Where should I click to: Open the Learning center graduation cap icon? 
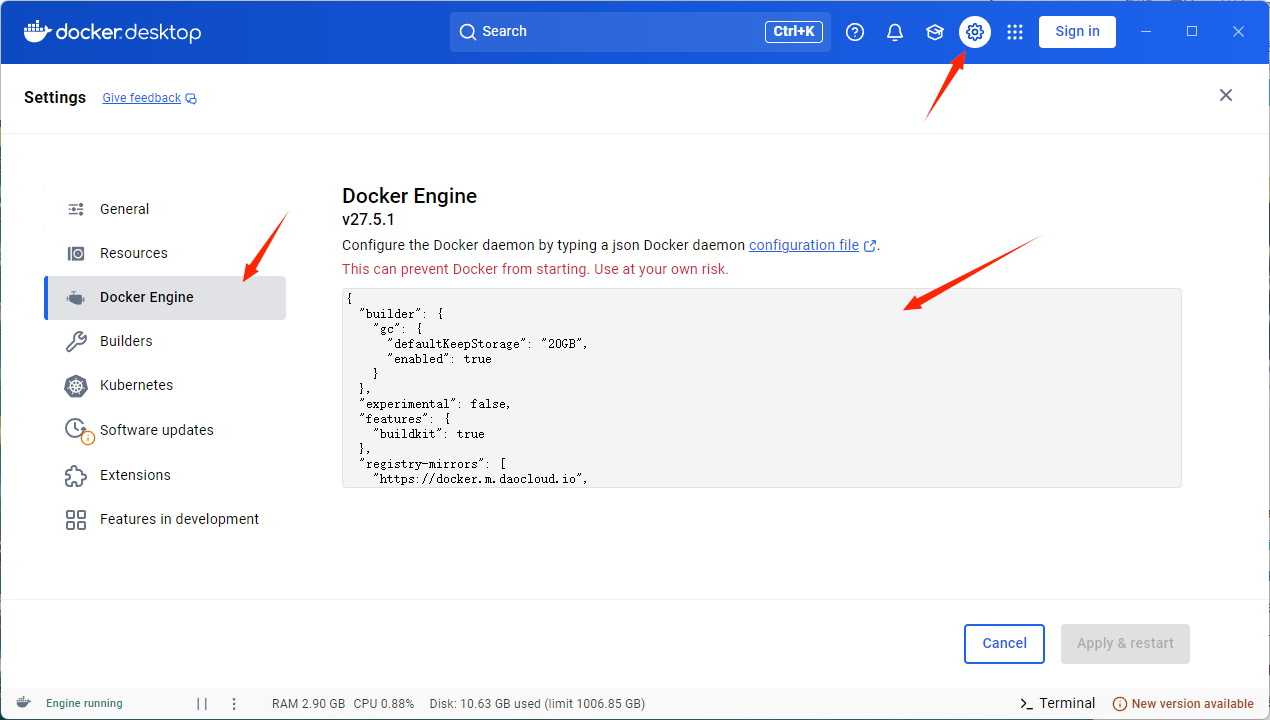click(935, 32)
